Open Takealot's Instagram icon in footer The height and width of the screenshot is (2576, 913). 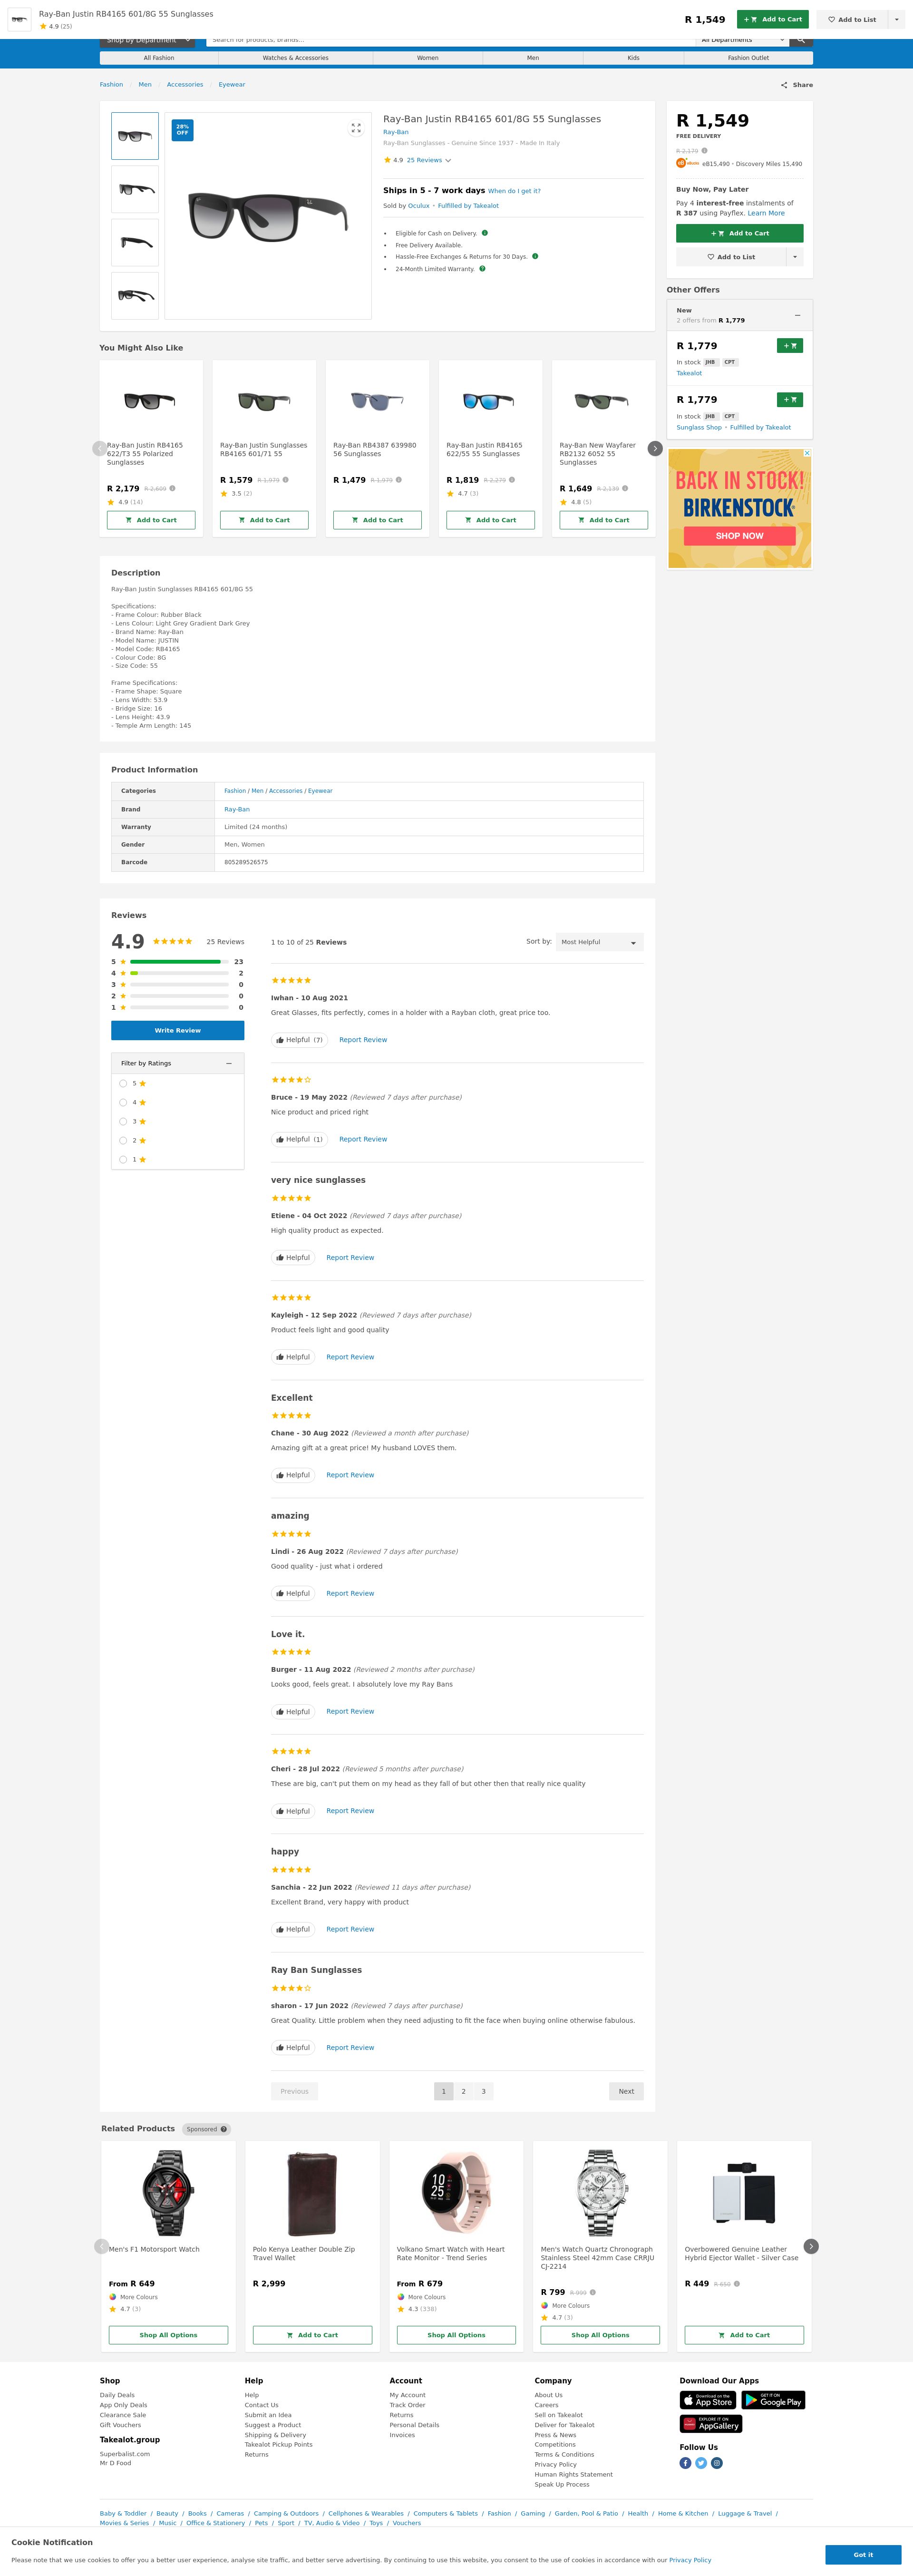click(717, 2463)
